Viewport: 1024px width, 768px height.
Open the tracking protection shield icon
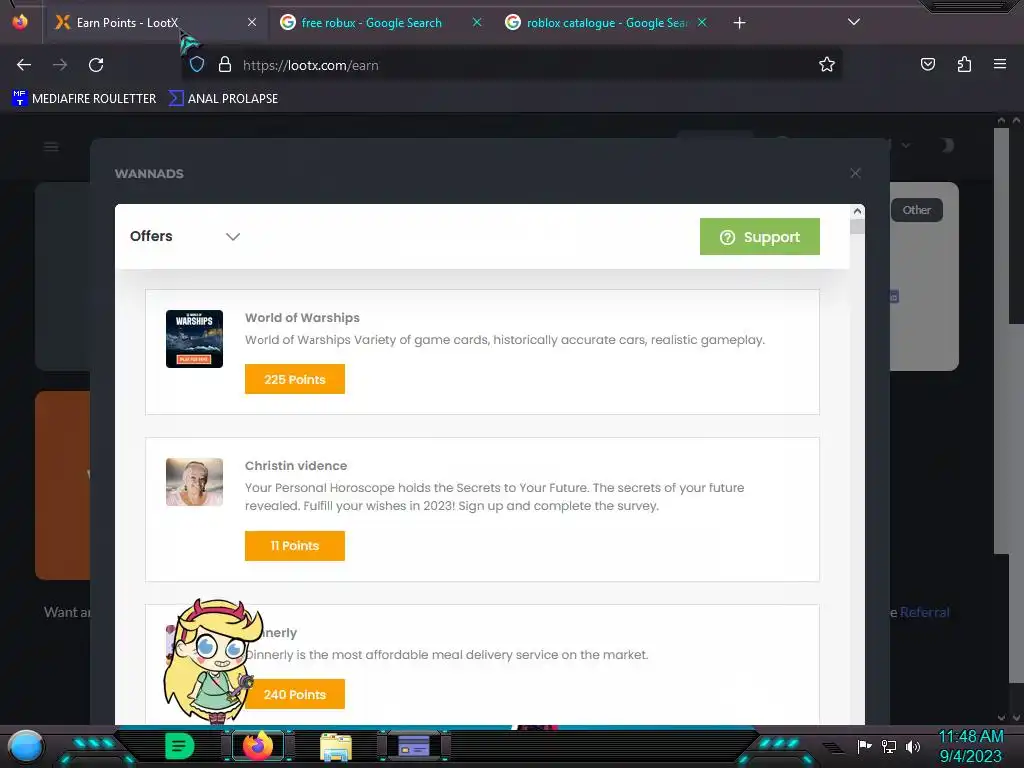[197, 65]
